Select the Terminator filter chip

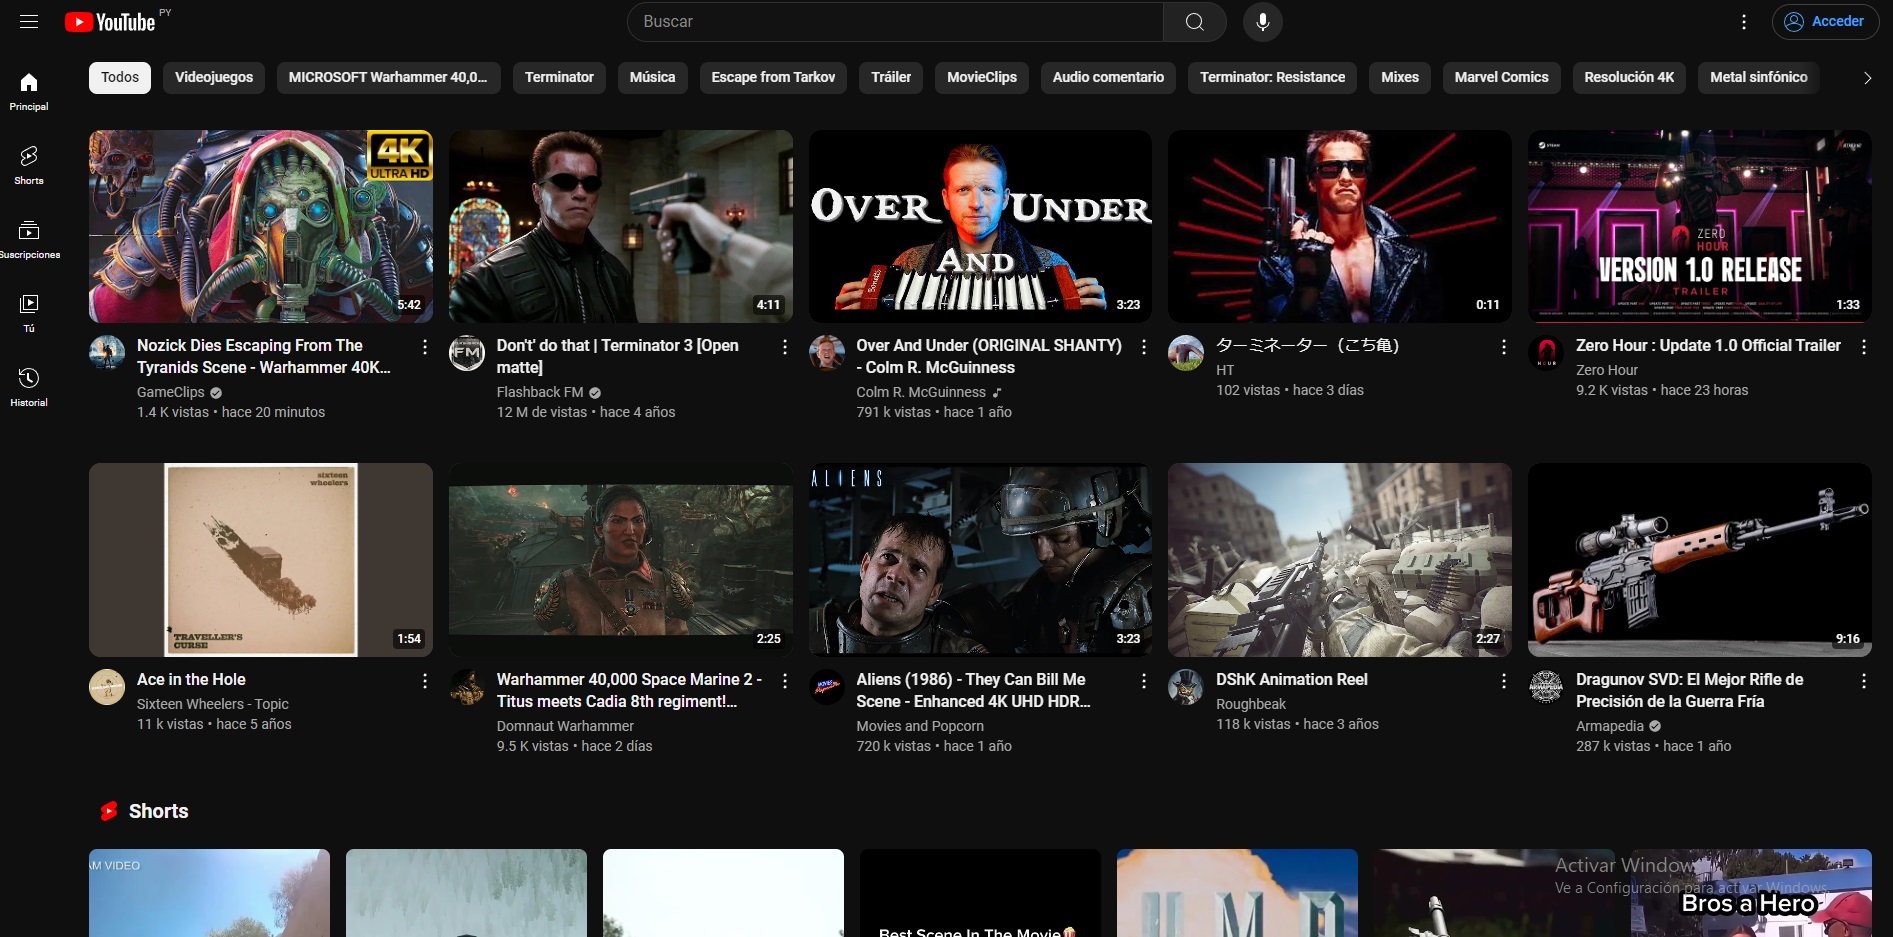click(559, 78)
